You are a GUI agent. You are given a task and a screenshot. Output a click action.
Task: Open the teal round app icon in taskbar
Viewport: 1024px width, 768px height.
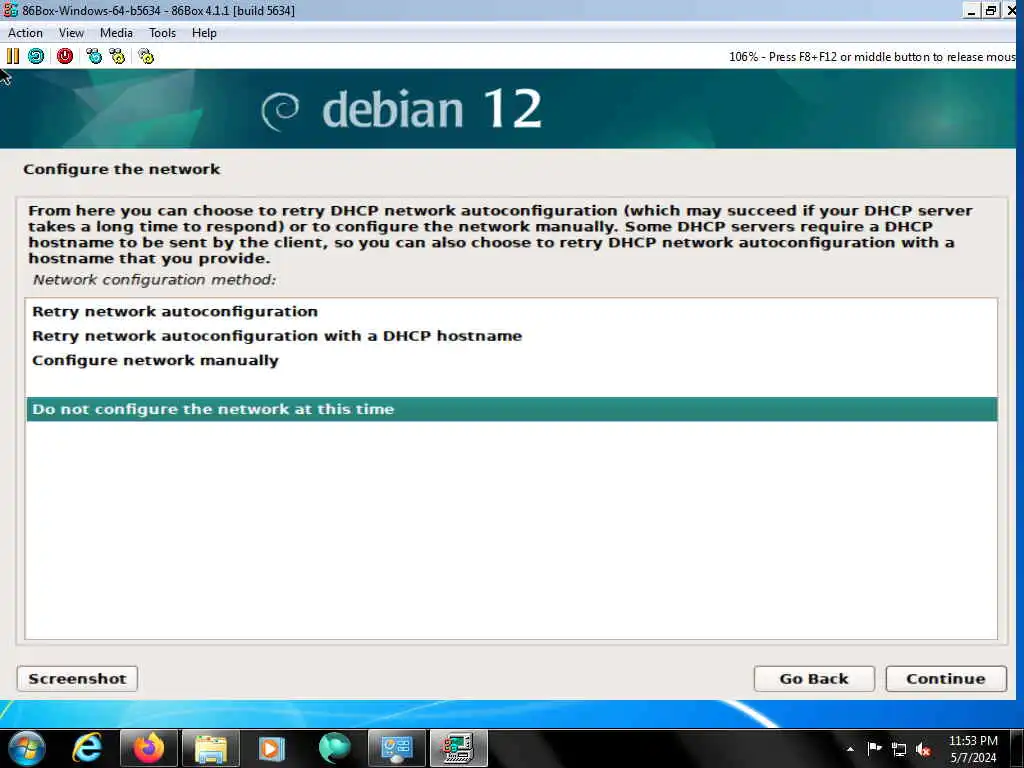[x=334, y=748]
